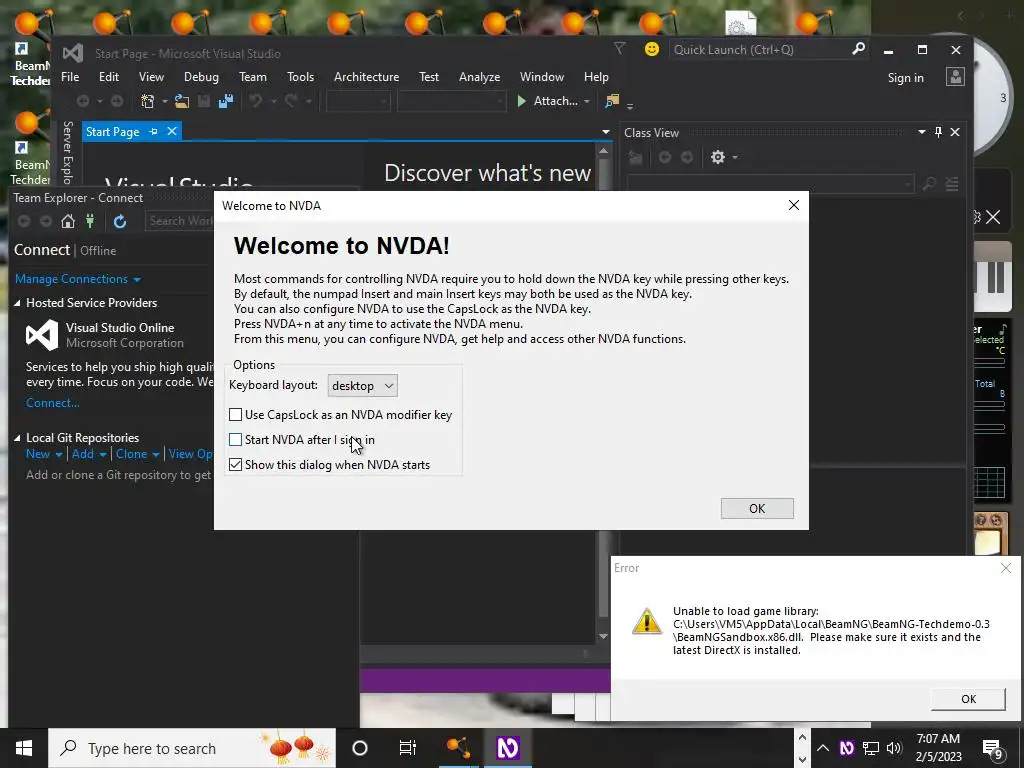This screenshot has height=768, width=1024.
Task: Toggle pin on the Start Page tab
Action: pos(153,131)
